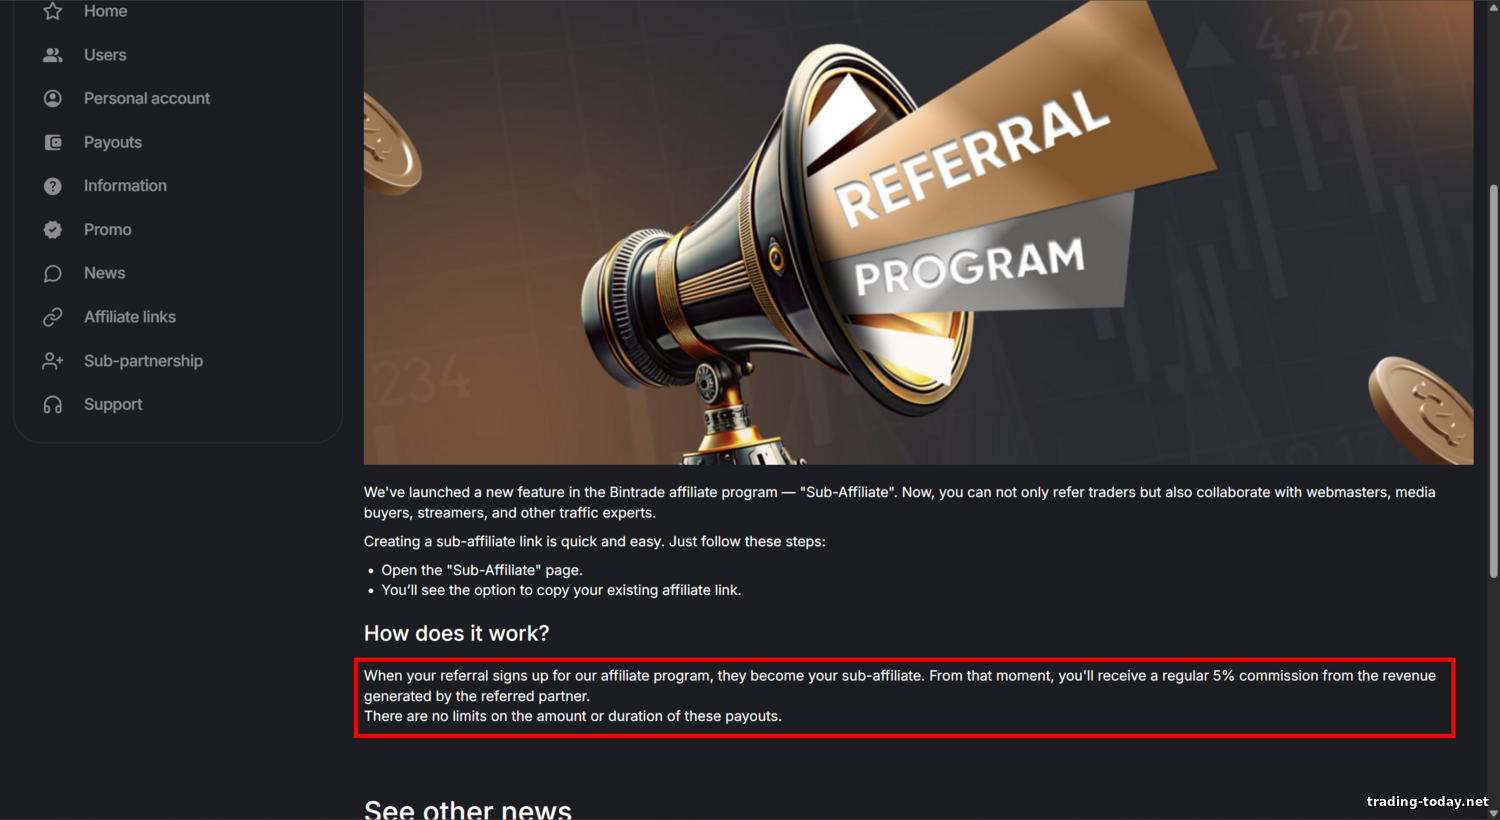Select the Affiliate links text label

tap(130, 317)
